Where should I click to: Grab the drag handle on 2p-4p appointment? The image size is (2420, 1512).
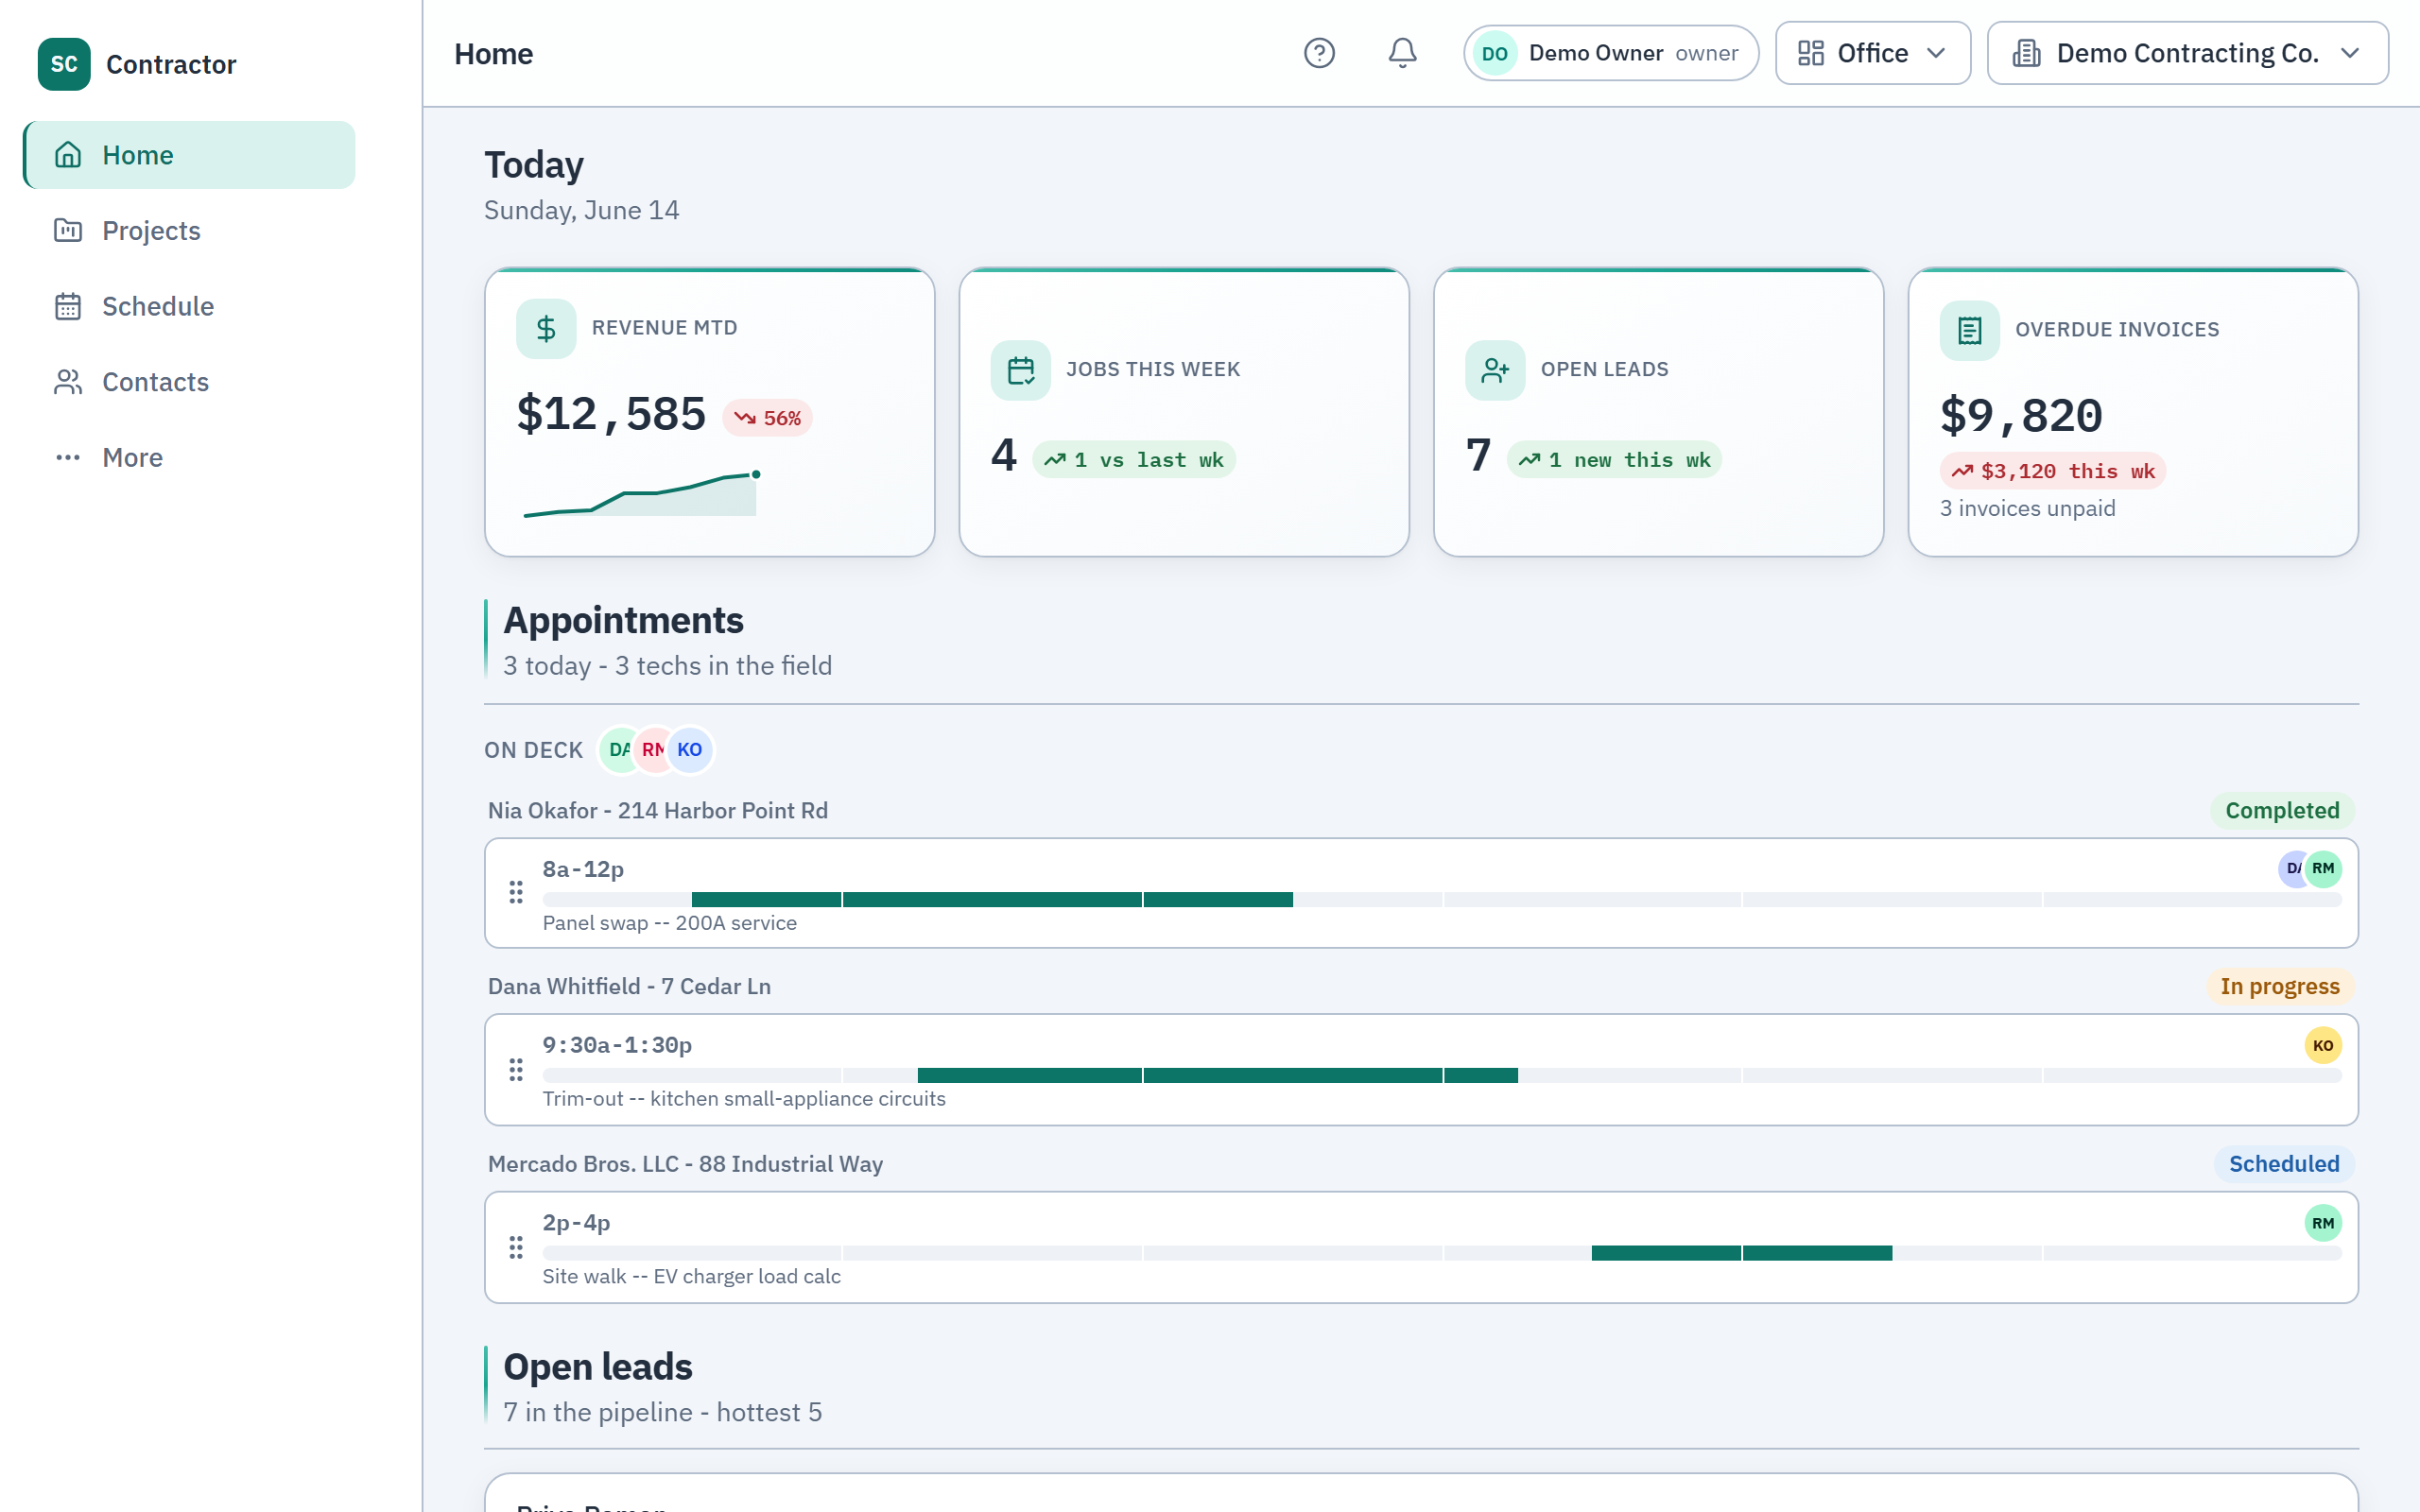point(516,1247)
